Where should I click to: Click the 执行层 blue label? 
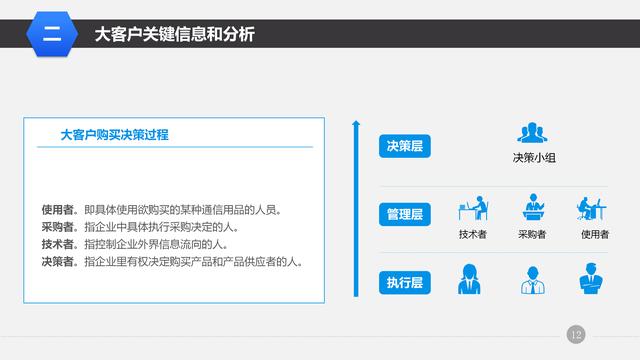point(404,282)
